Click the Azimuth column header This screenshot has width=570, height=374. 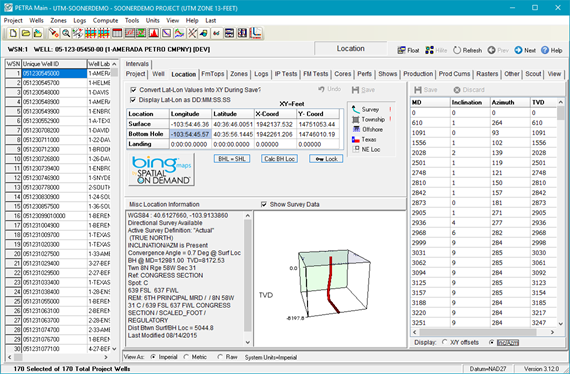click(x=510, y=102)
